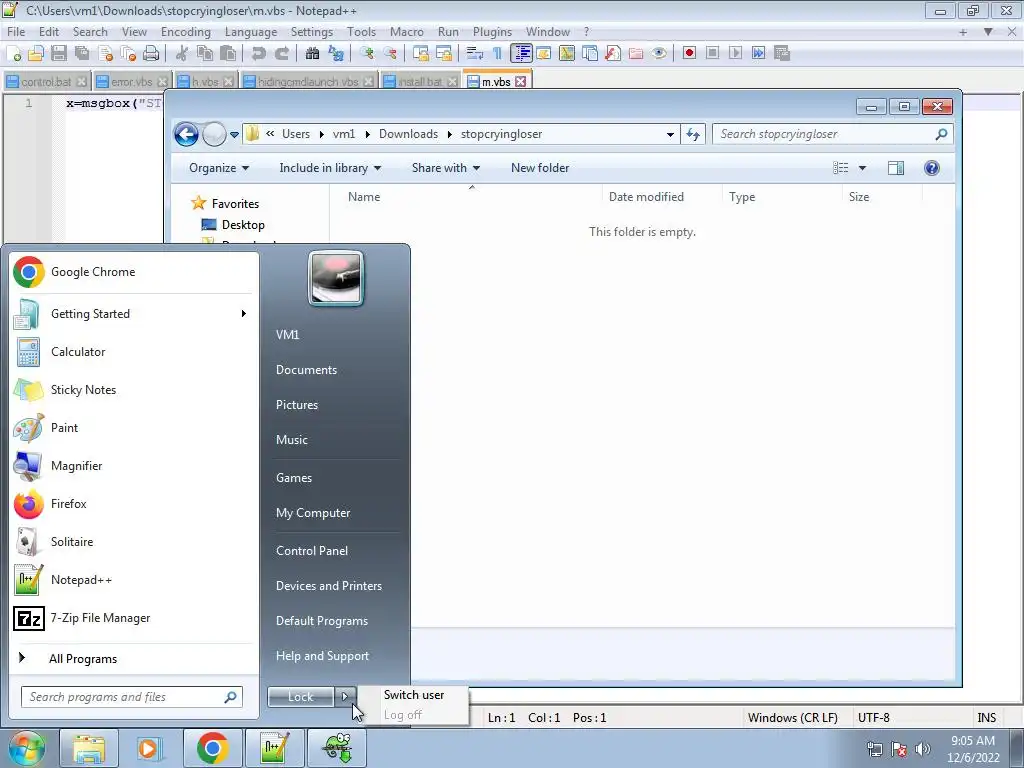Toggle Show All Characters pilcrow icon
1024x768 pixels.
(x=498, y=54)
